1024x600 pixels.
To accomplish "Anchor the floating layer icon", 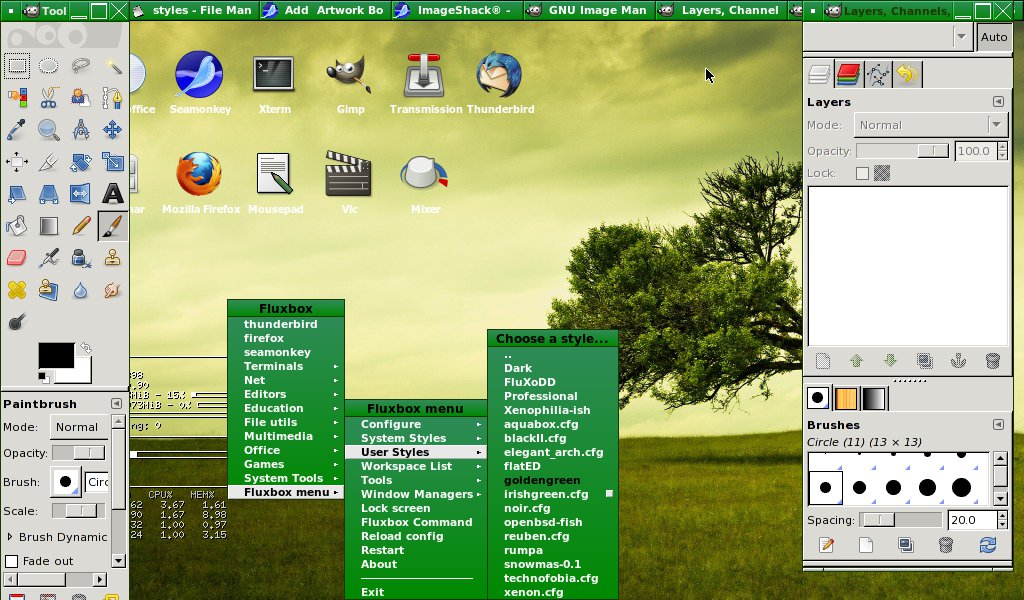I will click(x=958, y=360).
